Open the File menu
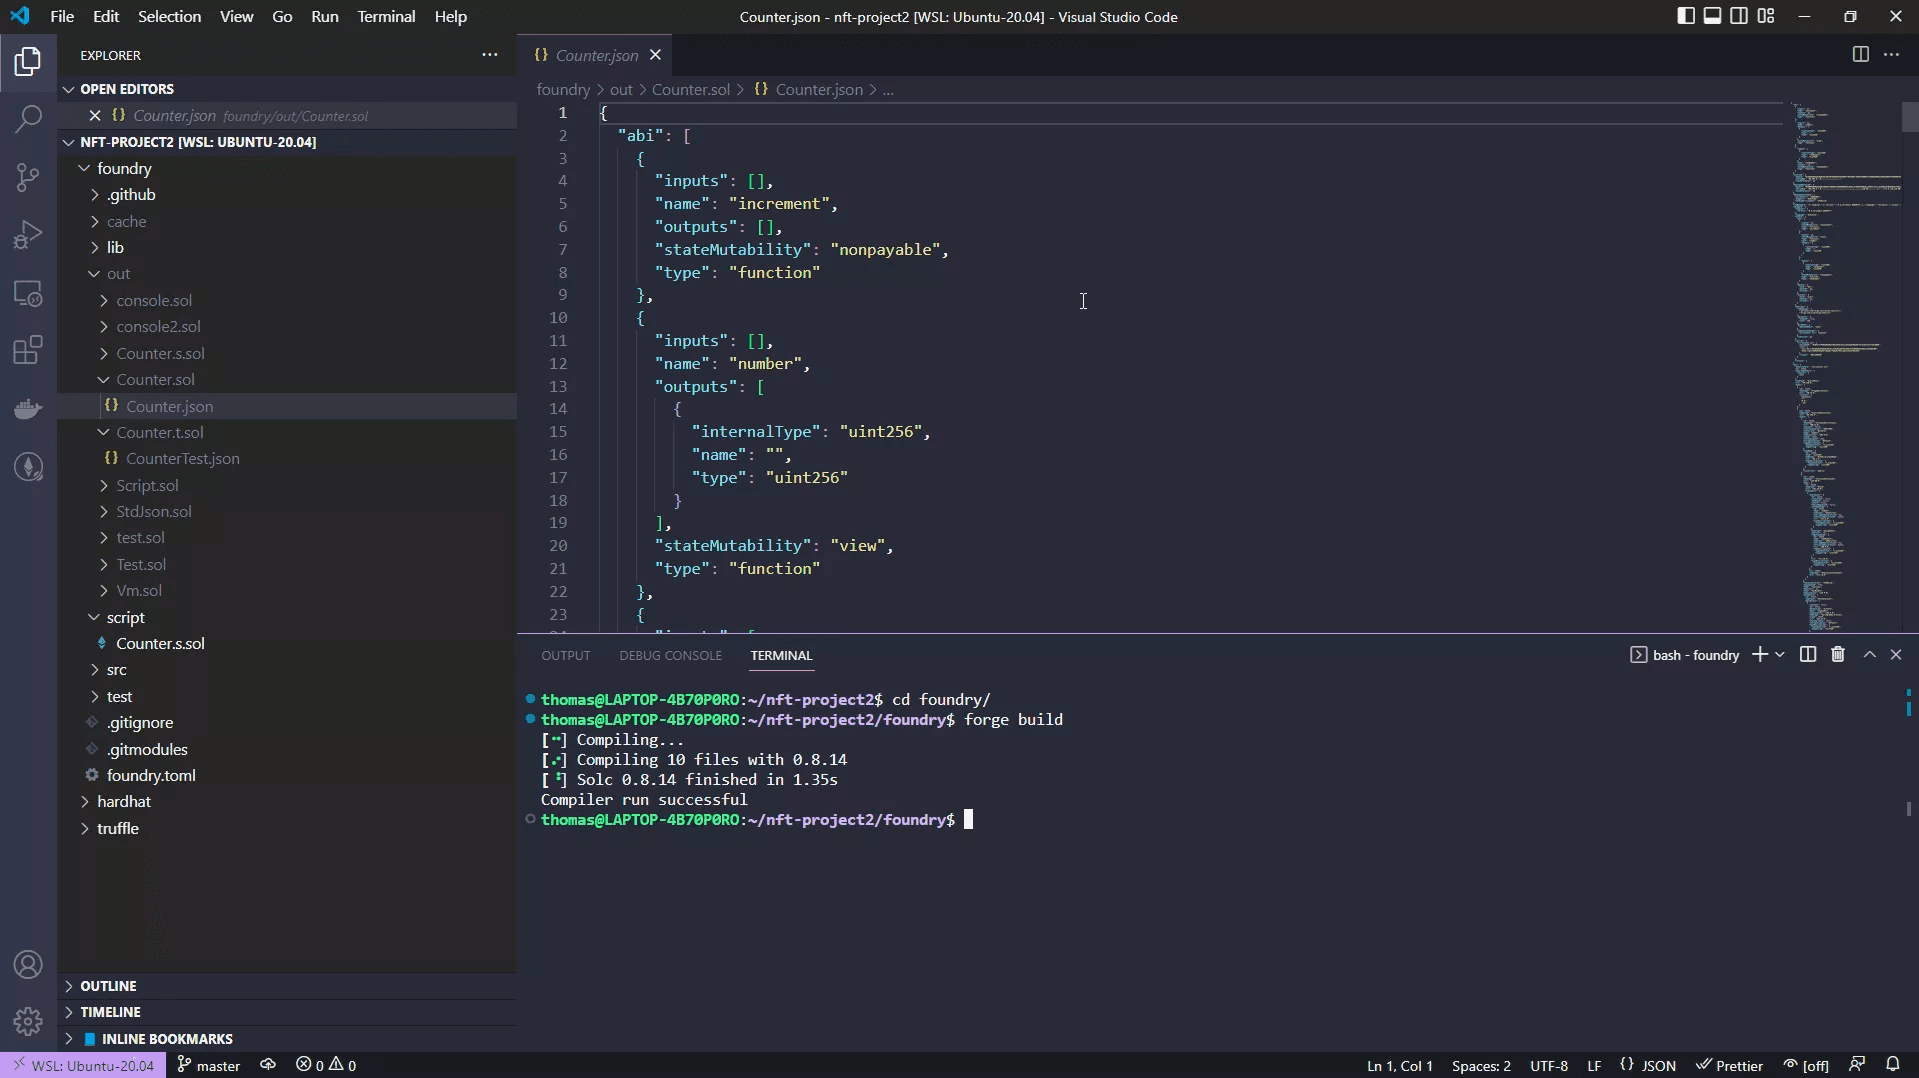Viewport: 1919px width, 1078px height. 62,16
